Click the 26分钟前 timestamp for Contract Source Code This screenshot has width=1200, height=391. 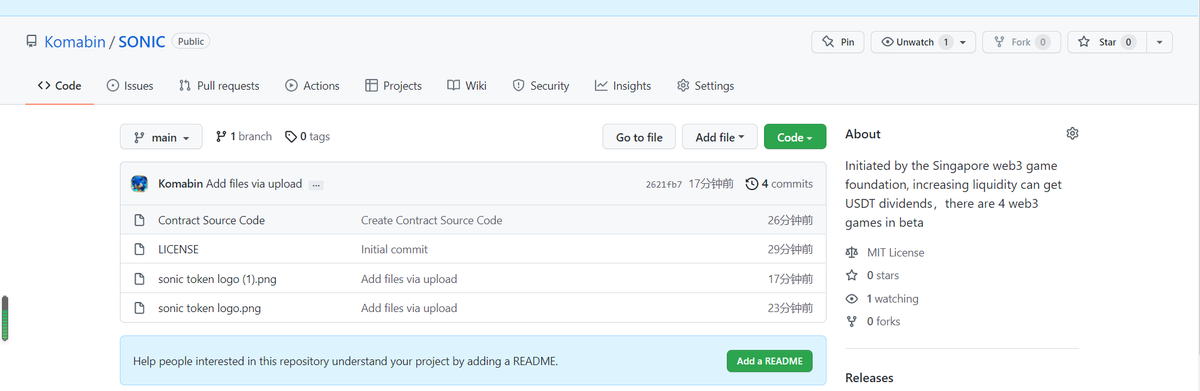(790, 220)
